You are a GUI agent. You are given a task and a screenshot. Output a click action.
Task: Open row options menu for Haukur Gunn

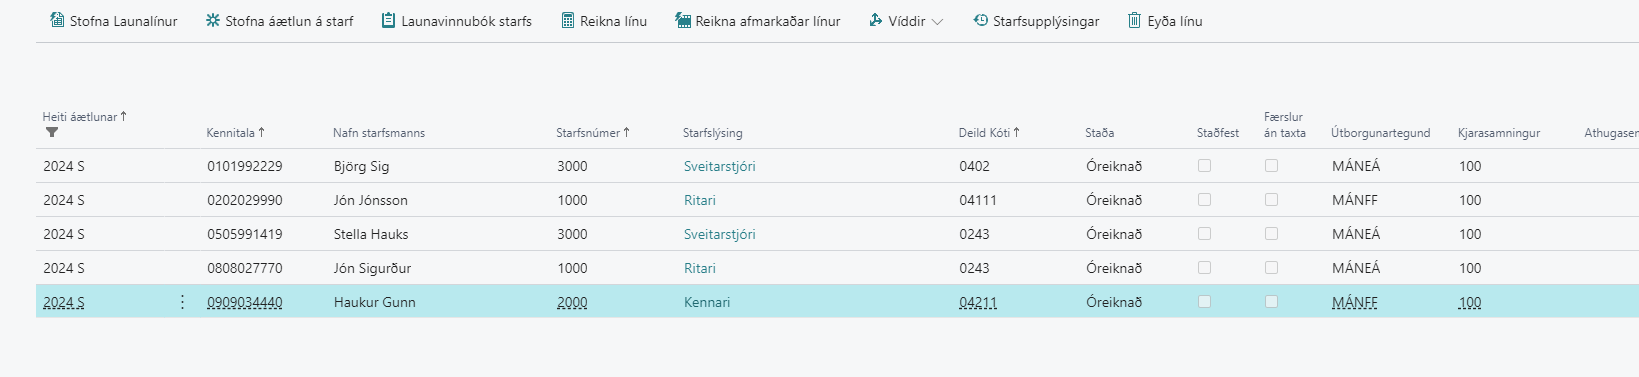(182, 302)
